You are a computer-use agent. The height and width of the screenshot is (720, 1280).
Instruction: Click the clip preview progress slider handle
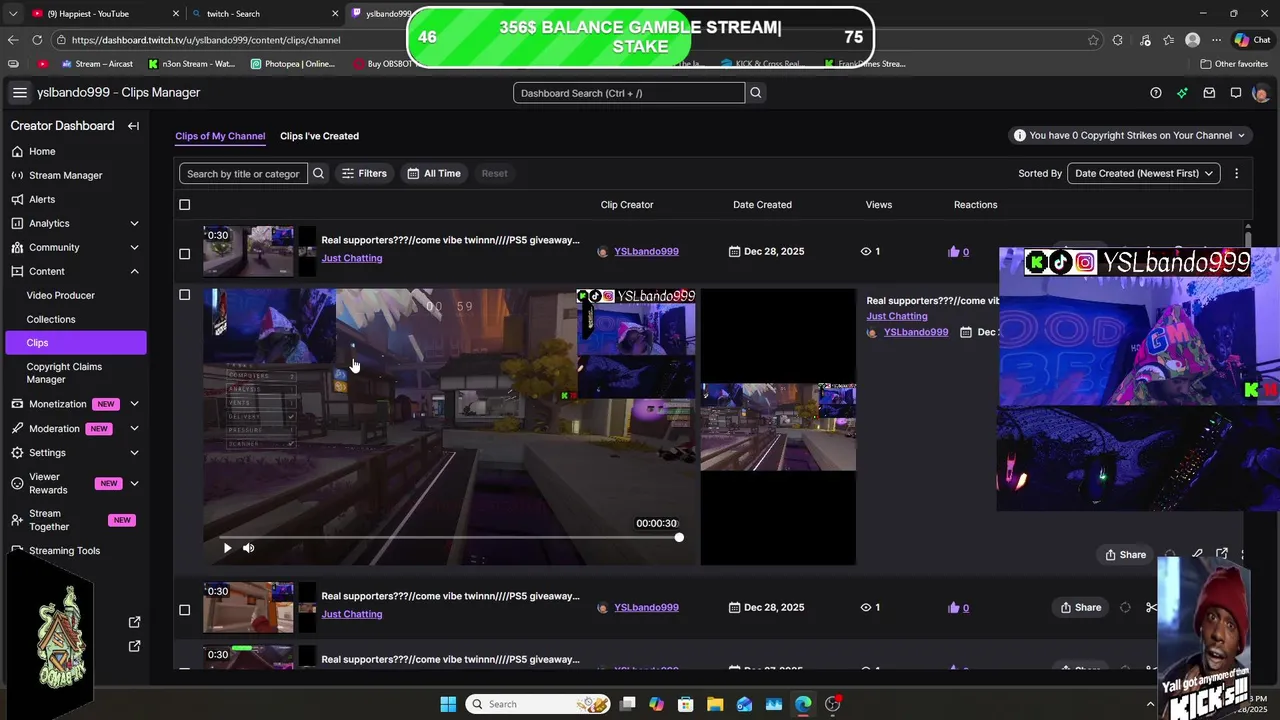(679, 537)
